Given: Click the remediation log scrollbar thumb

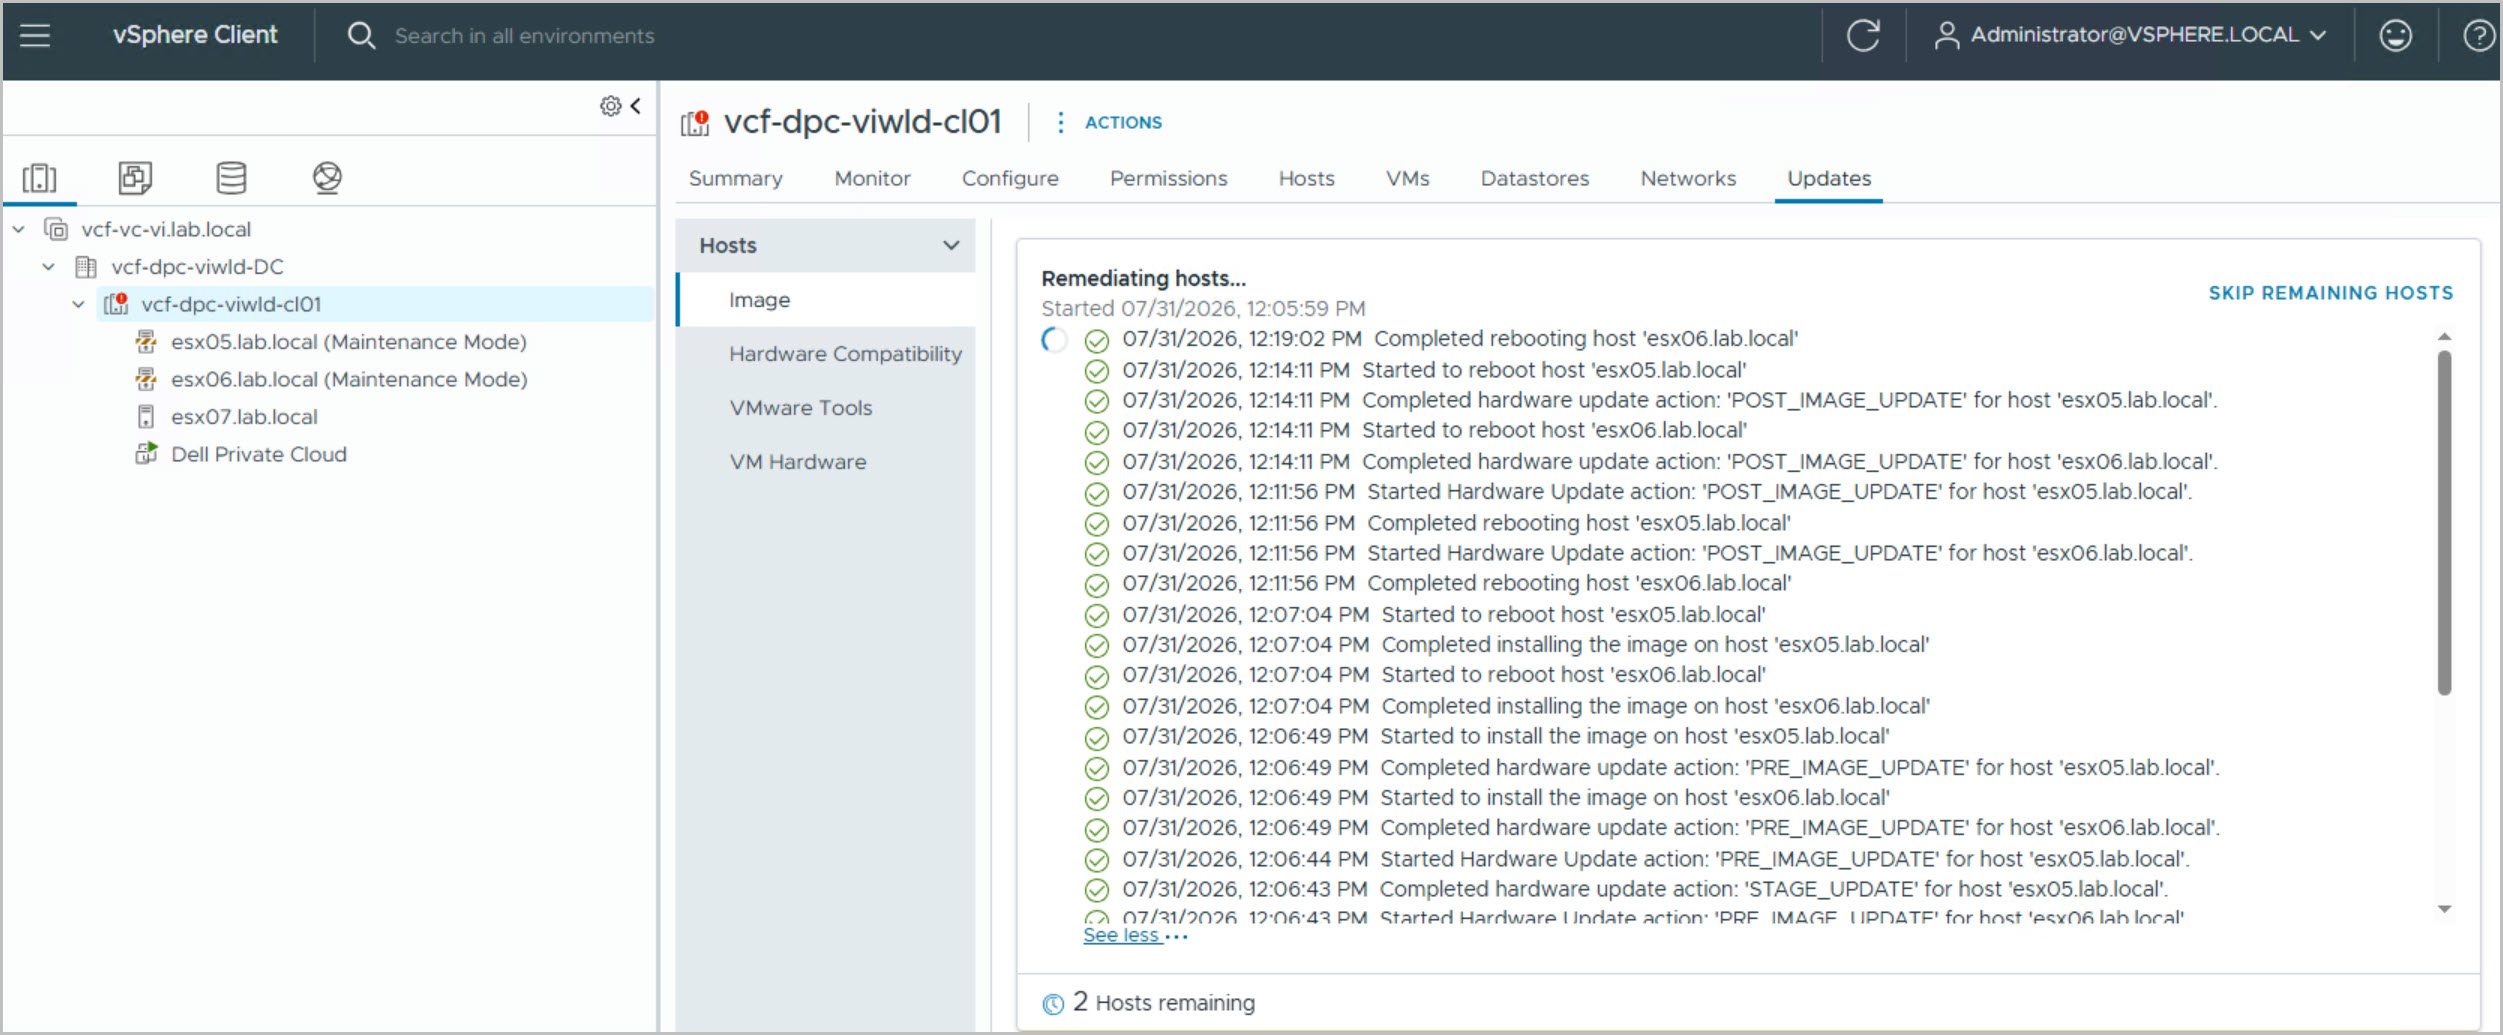Looking at the screenshot, I should pos(2444,522).
